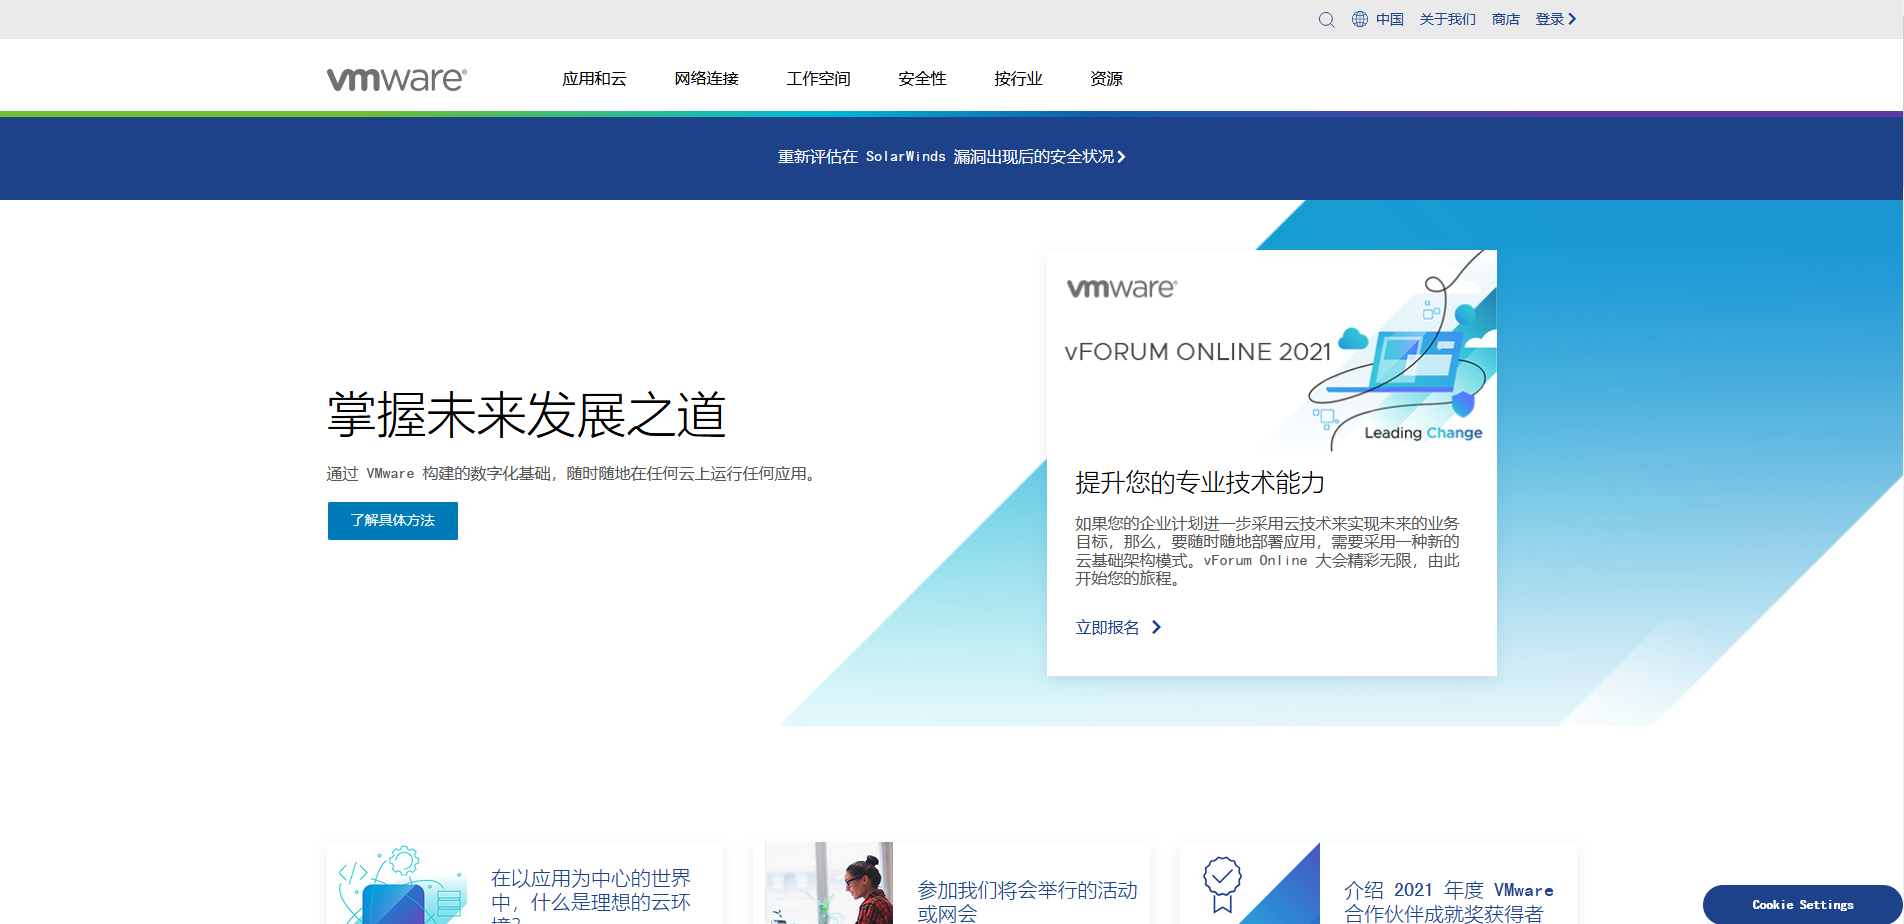Click the code-gear cloud illustration thumbnail
This screenshot has width=1904, height=924.
pos(402,884)
